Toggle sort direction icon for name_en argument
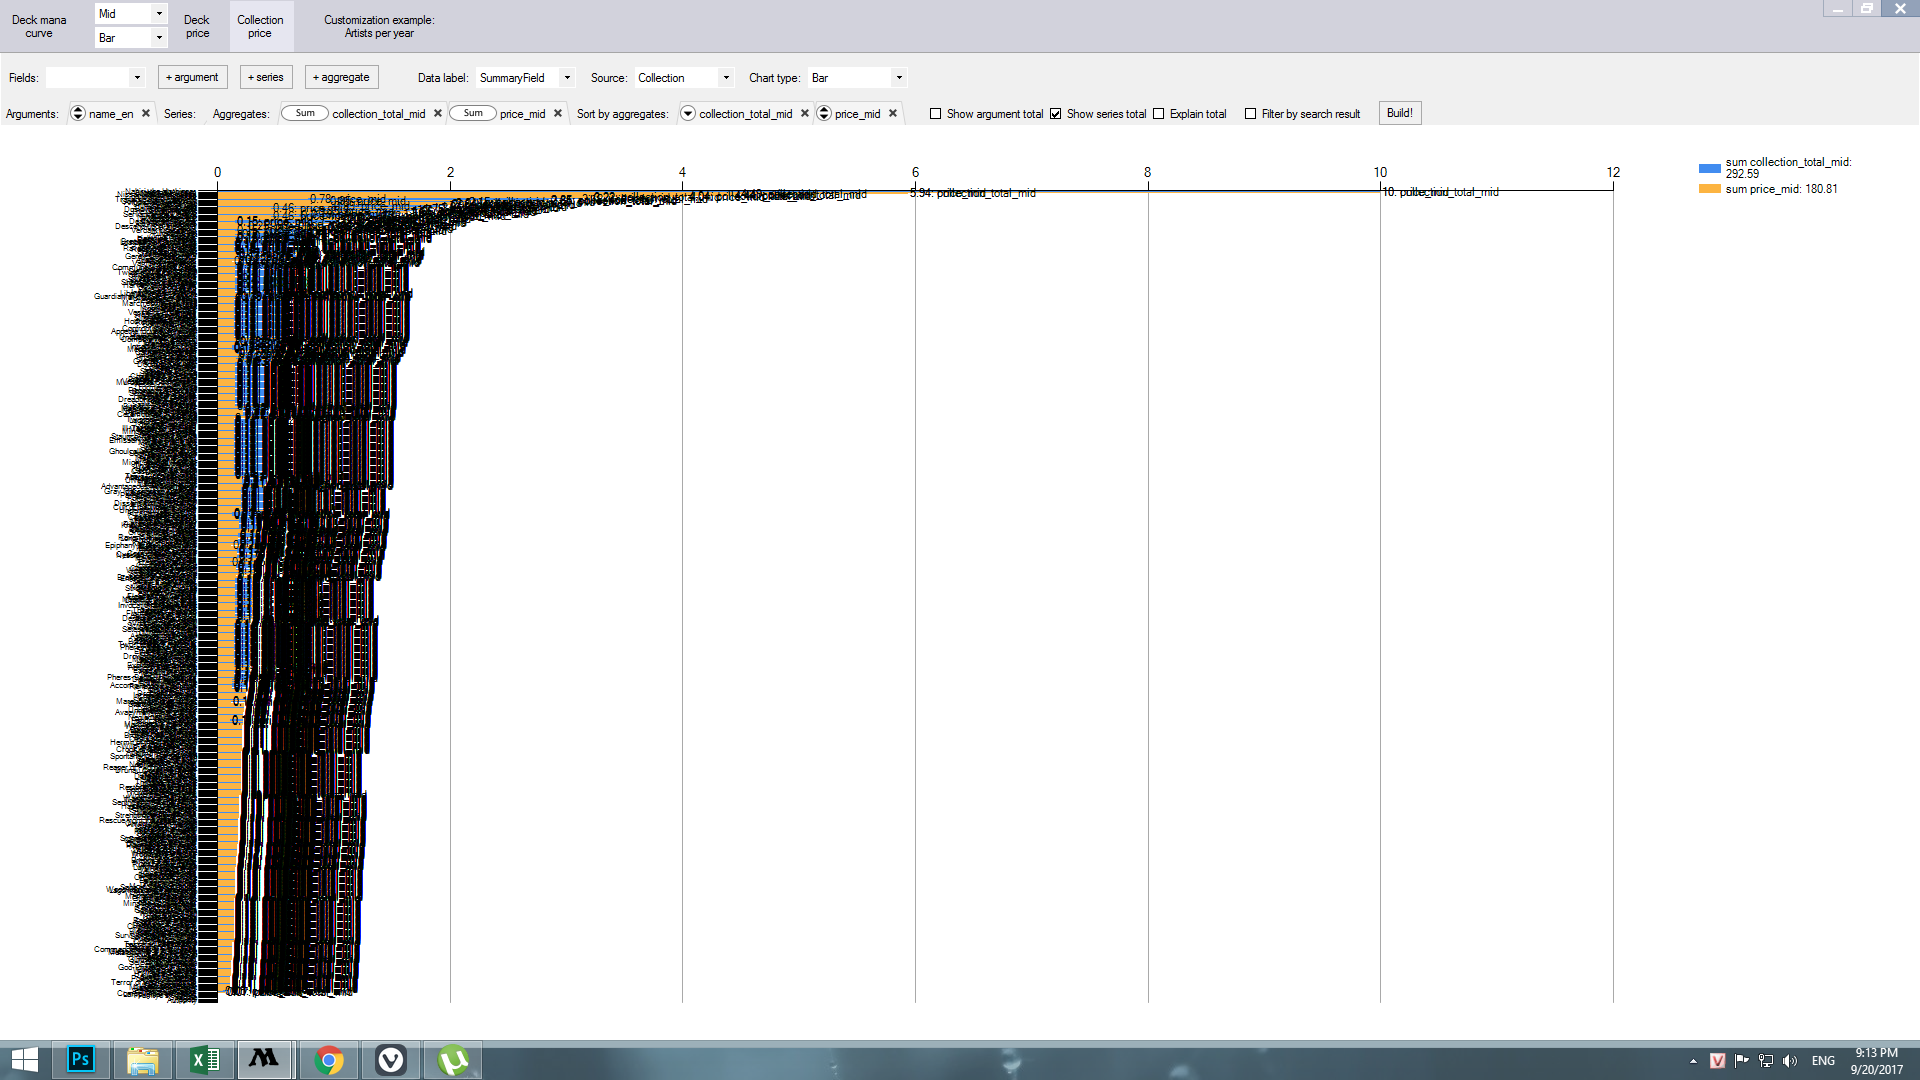 tap(78, 113)
